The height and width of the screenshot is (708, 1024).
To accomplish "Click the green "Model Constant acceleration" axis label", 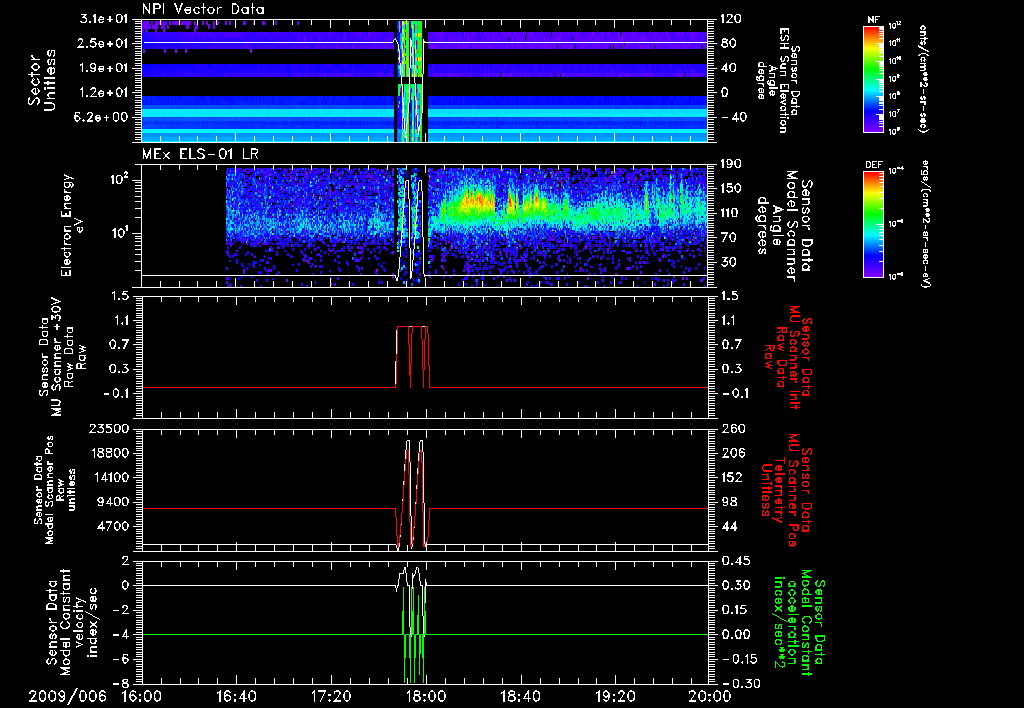I will (797, 622).
